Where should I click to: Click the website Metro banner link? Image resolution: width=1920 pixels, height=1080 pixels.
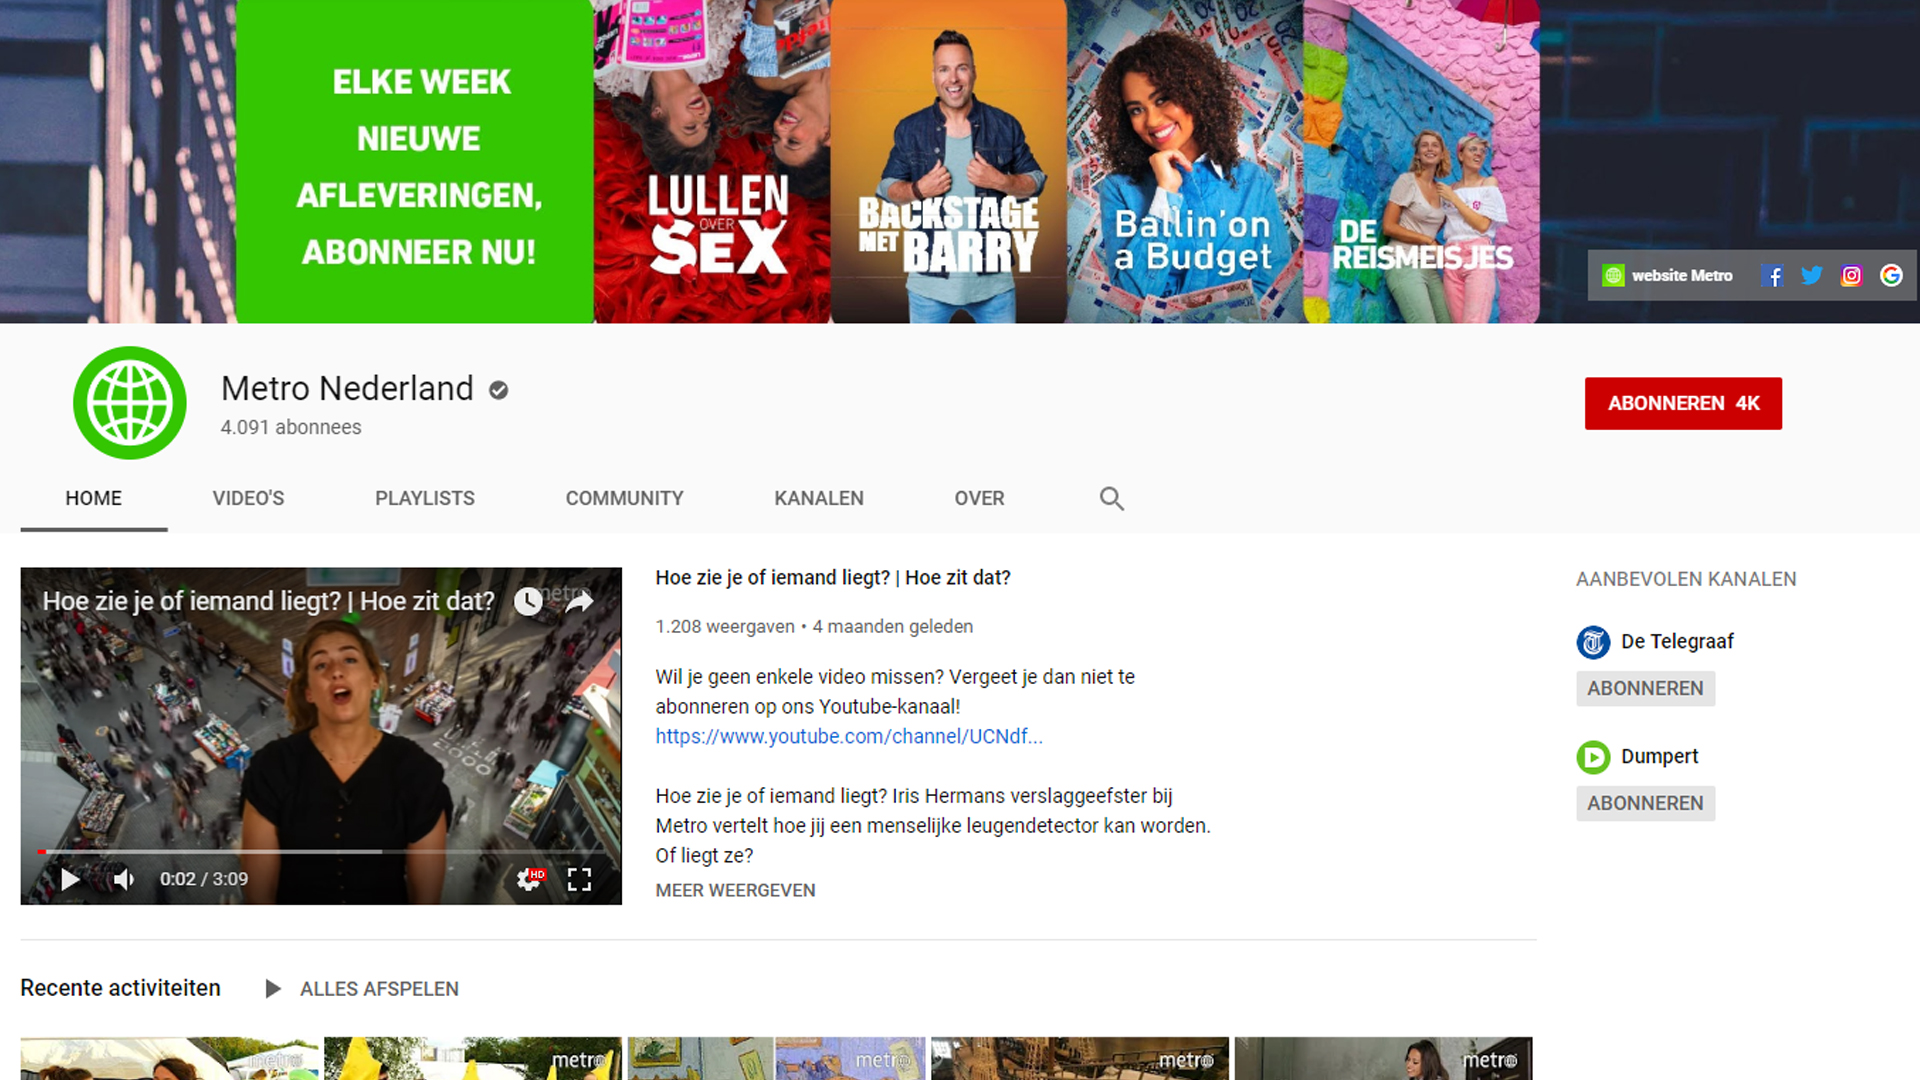click(1668, 276)
